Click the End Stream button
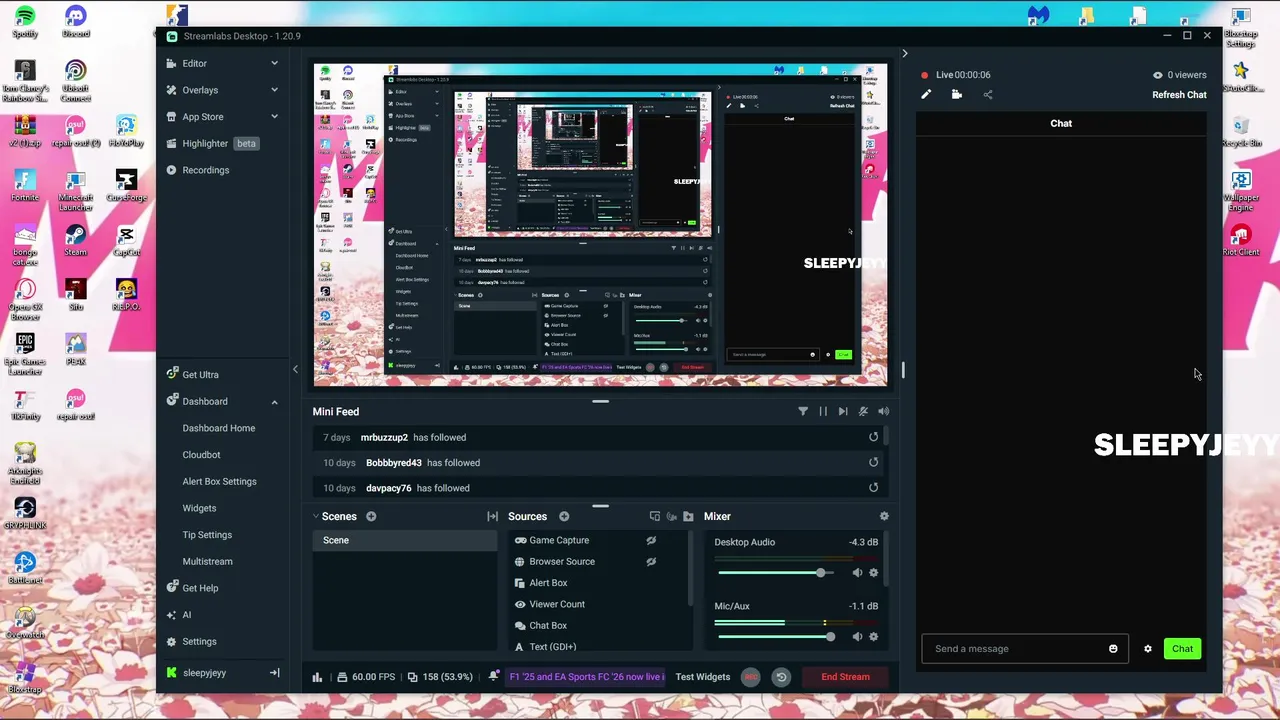Image resolution: width=1280 pixels, height=720 pixels. coord(845,677)
